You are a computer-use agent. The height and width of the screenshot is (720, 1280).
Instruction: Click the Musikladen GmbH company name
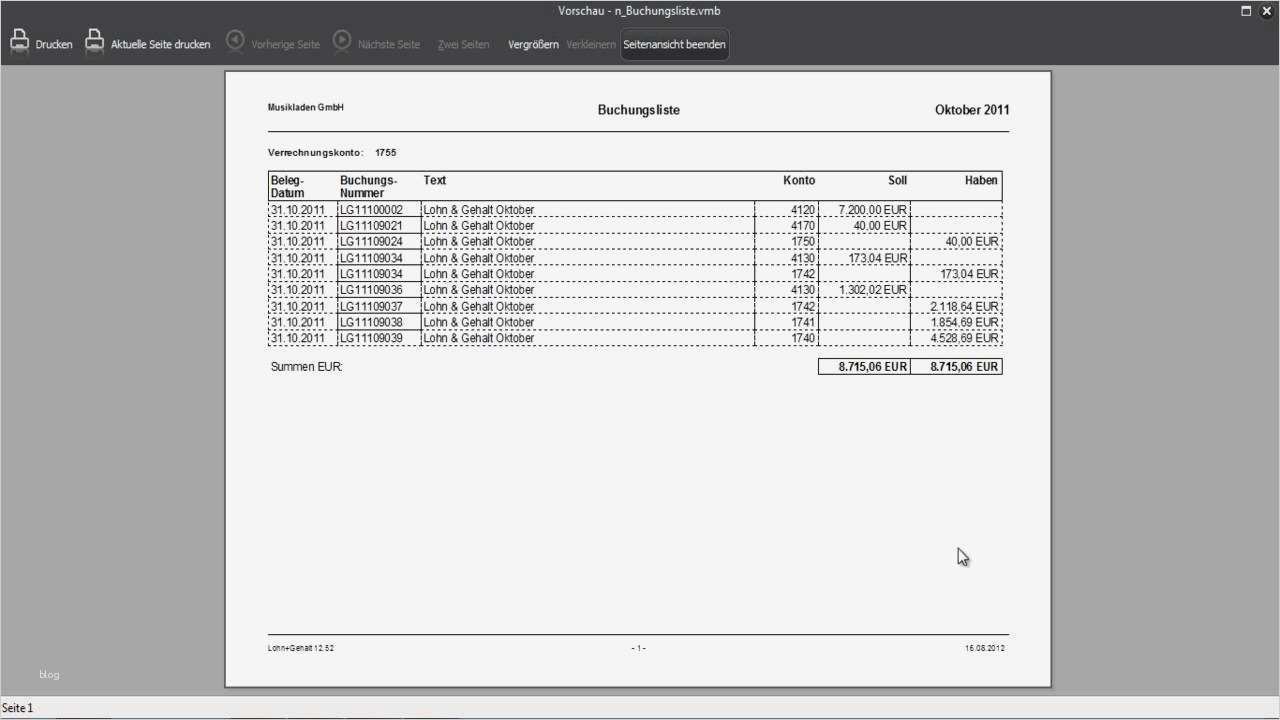pos(306,107)
